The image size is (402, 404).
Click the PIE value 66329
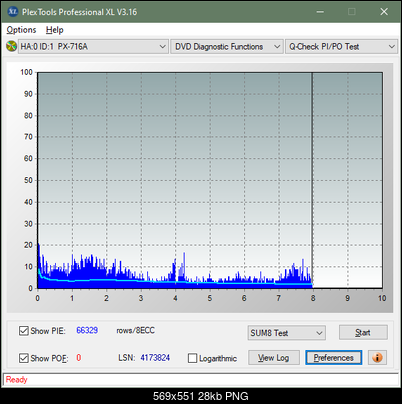[x=87, y=330]
